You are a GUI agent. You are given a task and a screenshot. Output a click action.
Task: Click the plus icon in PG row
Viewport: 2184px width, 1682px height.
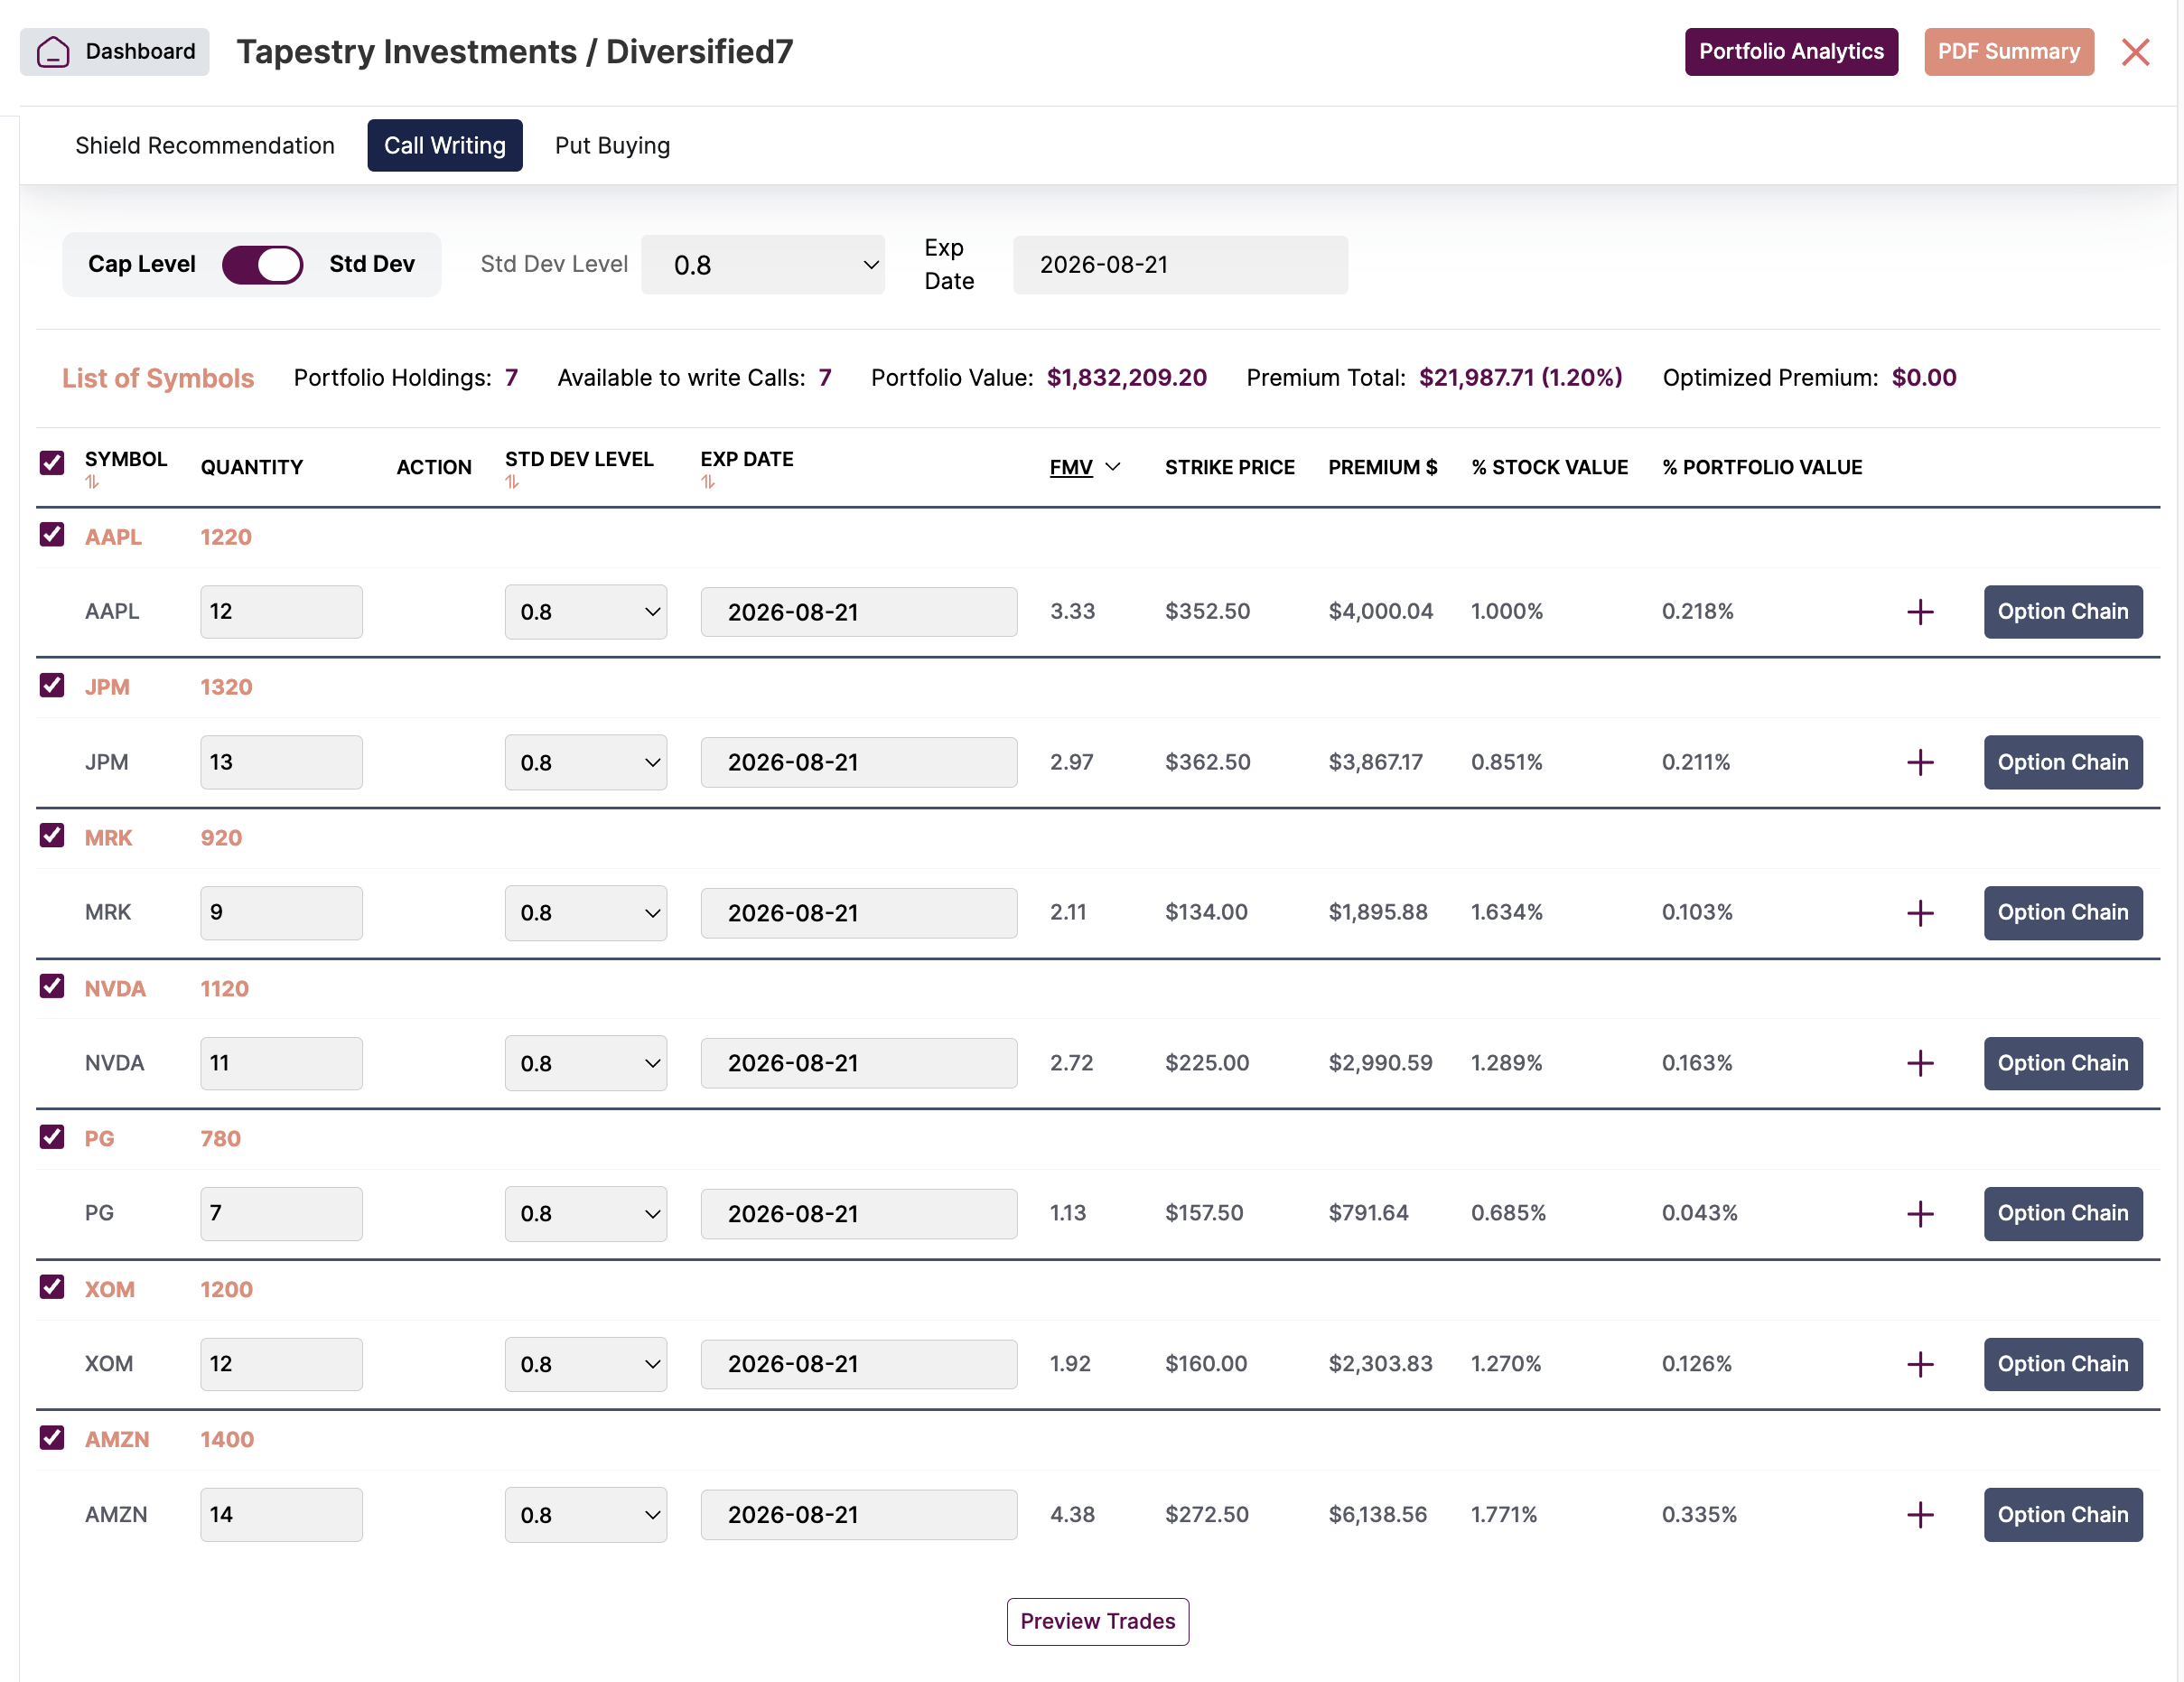click(x=1919, y=1214)
